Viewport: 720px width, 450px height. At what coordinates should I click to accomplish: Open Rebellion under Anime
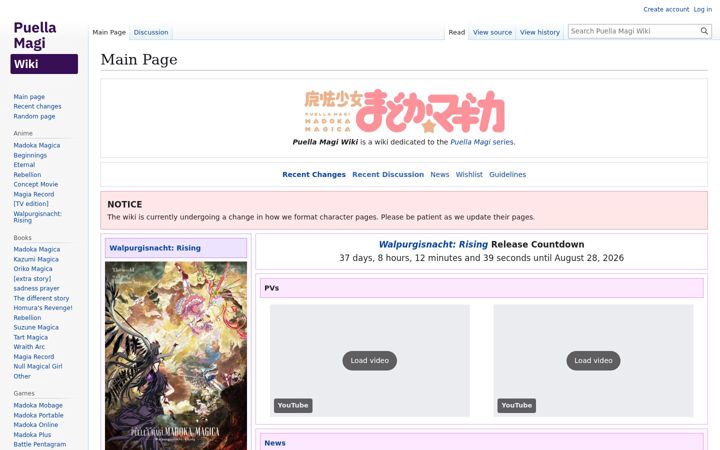pyautogui.click(x=27, y=175)
